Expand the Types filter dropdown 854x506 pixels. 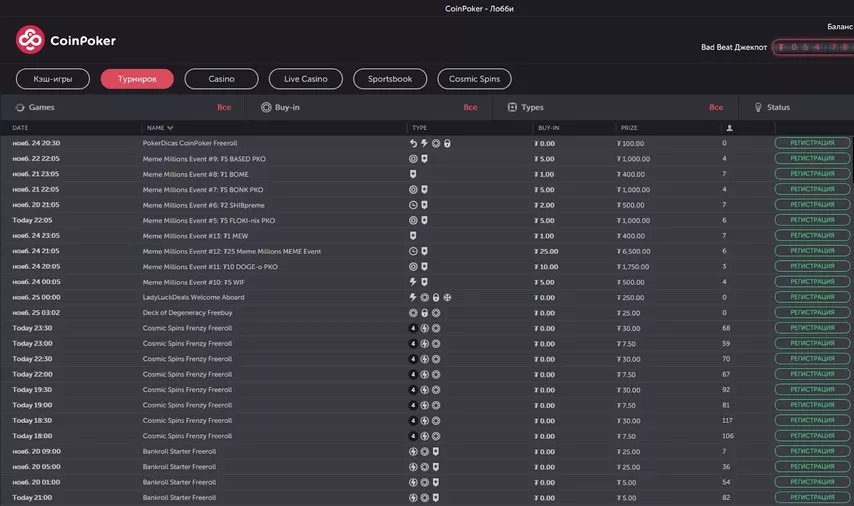tap(615, 107)
